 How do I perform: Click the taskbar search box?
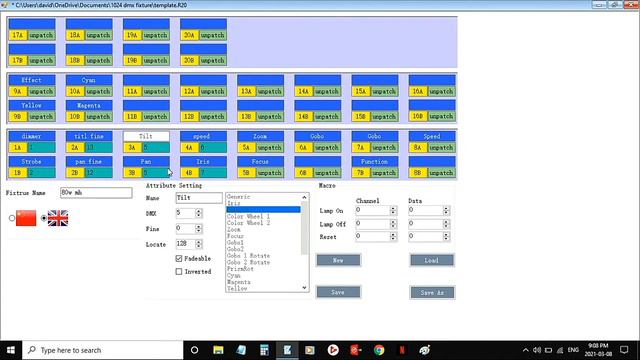pyautogui.click(x=103, y=350)
